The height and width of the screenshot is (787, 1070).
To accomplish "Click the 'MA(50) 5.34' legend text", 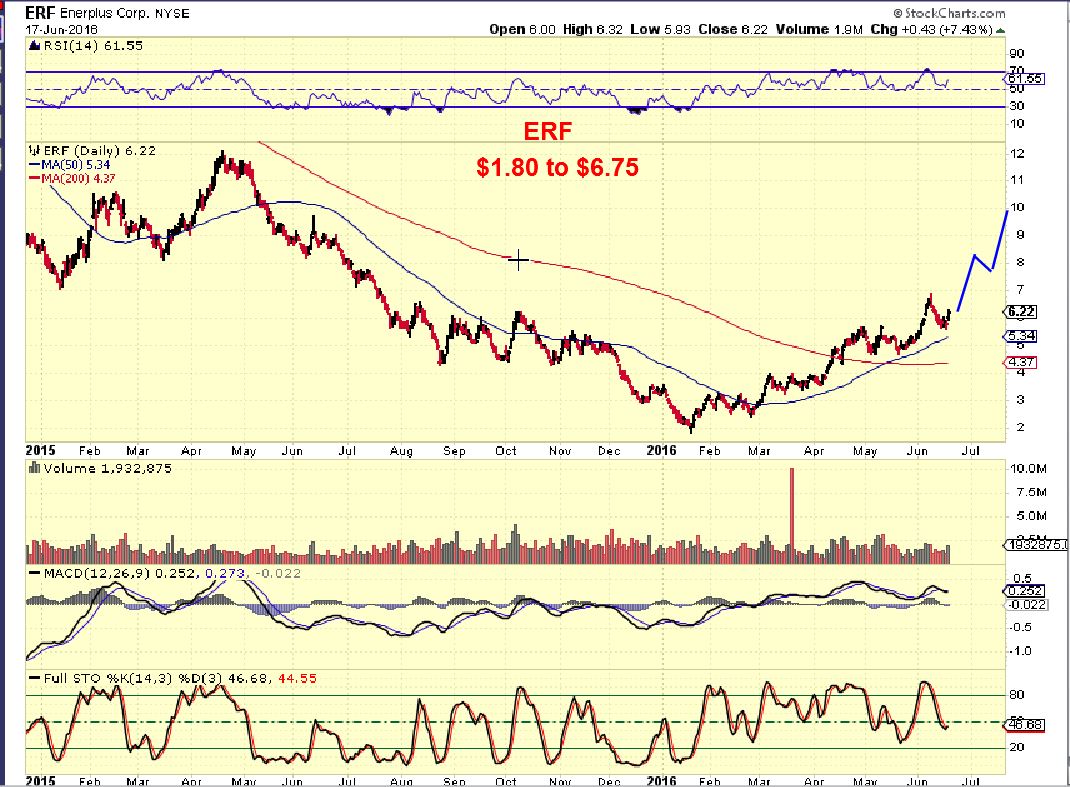I will point(76,164).
